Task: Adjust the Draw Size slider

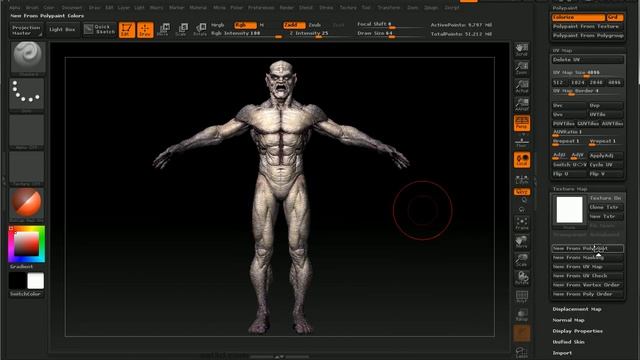Action: point(390,34)
